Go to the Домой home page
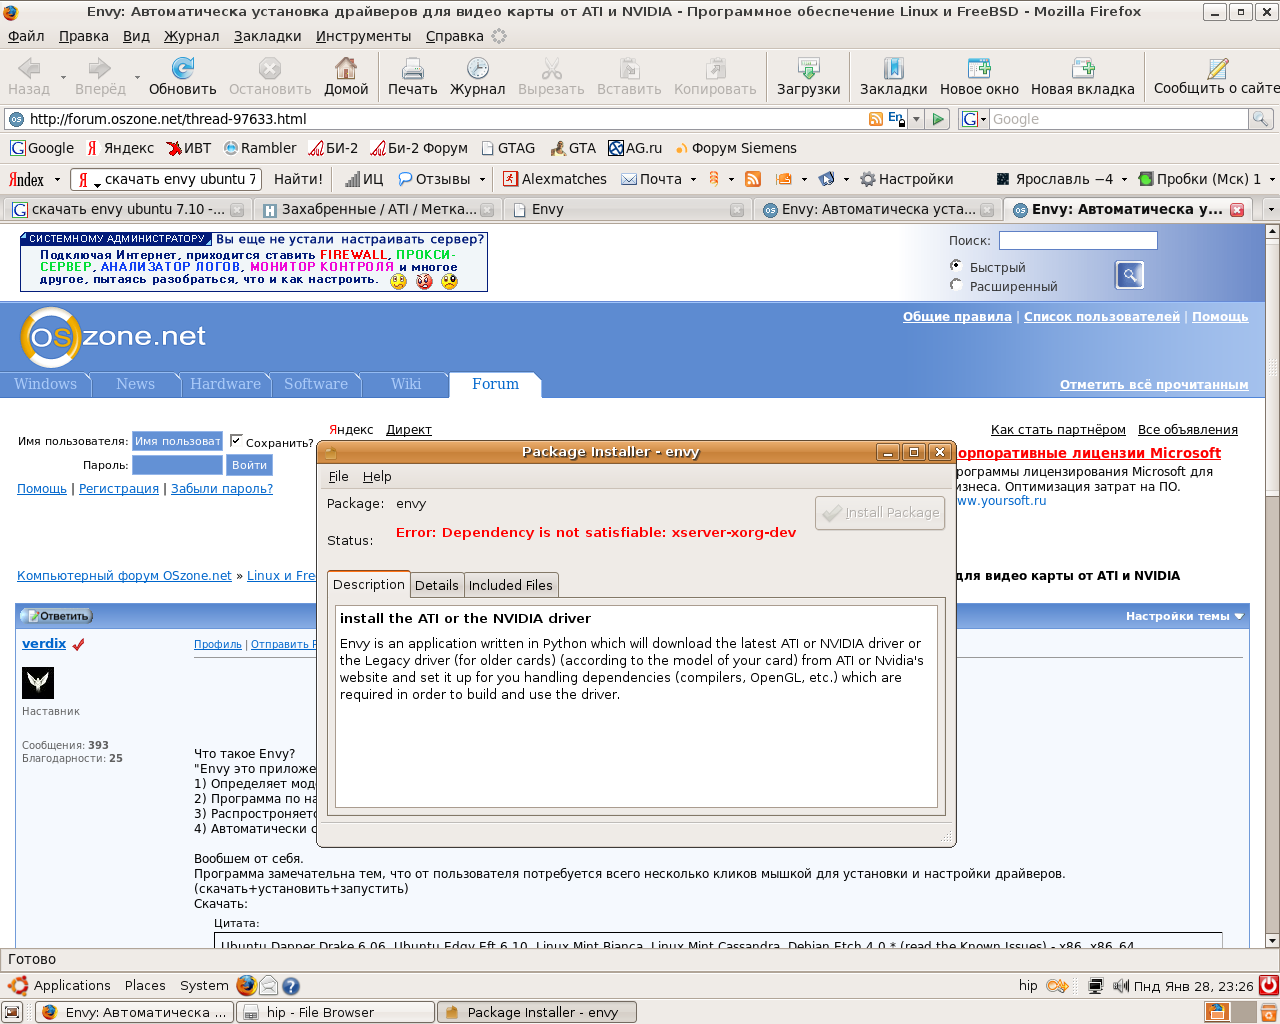 click(346, 76)
